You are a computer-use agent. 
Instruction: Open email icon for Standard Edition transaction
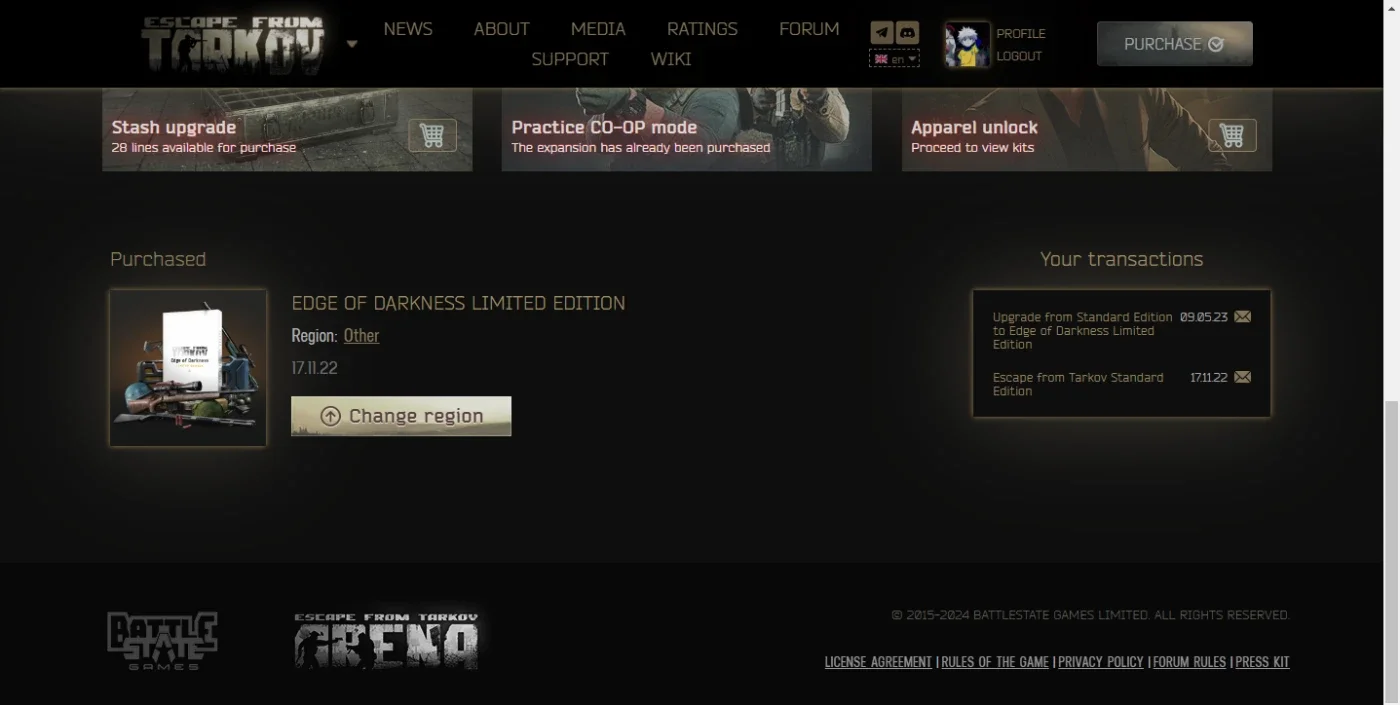(1242, 377)
